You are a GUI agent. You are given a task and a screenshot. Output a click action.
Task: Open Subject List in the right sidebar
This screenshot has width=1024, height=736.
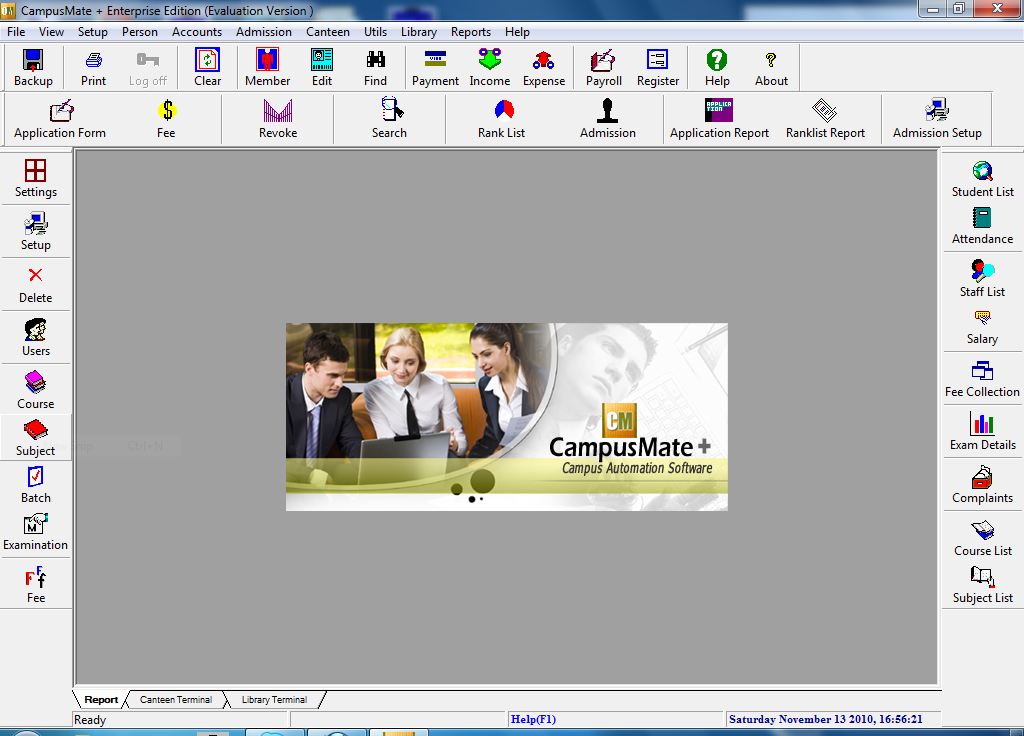[x=982, y=584]
